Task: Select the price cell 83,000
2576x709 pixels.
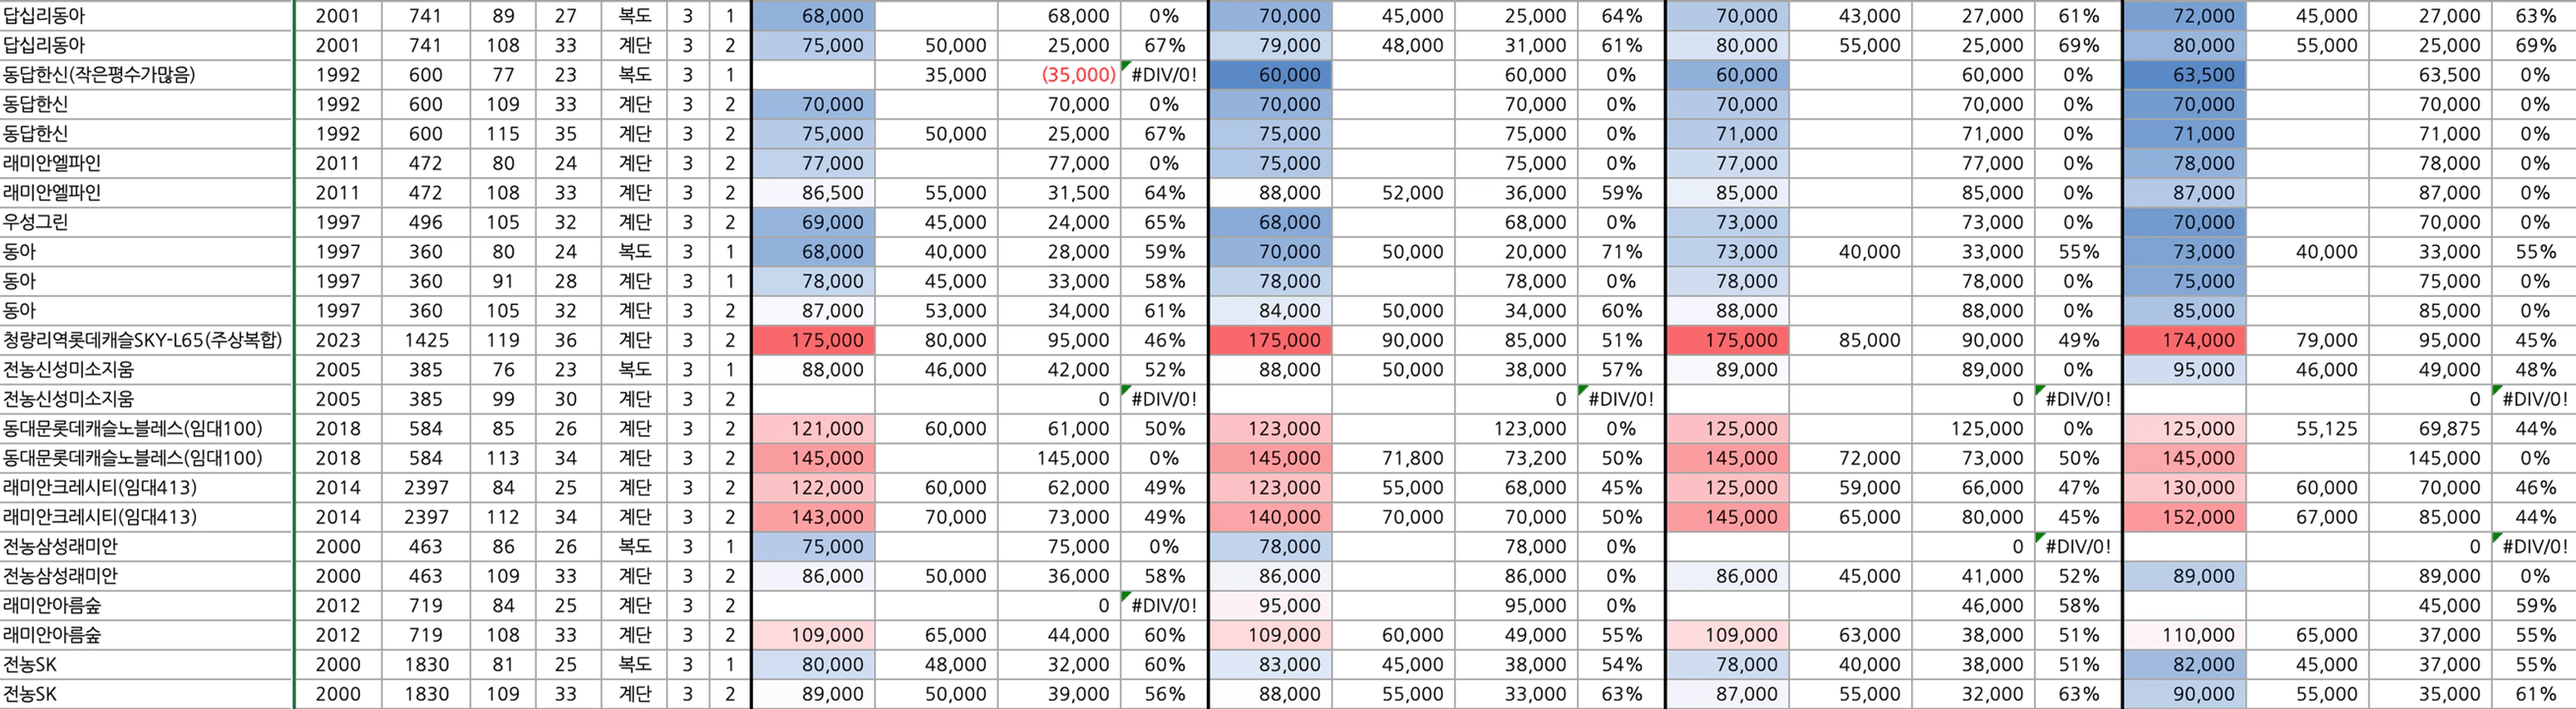Action: (1271, 665)
